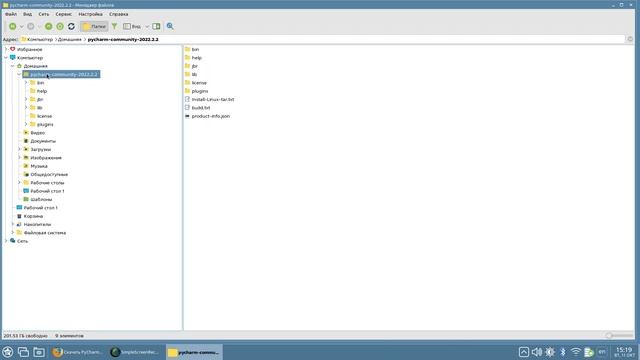Select Шаблоны folder in the tree

pyautogui.click(x=41, y=199)
